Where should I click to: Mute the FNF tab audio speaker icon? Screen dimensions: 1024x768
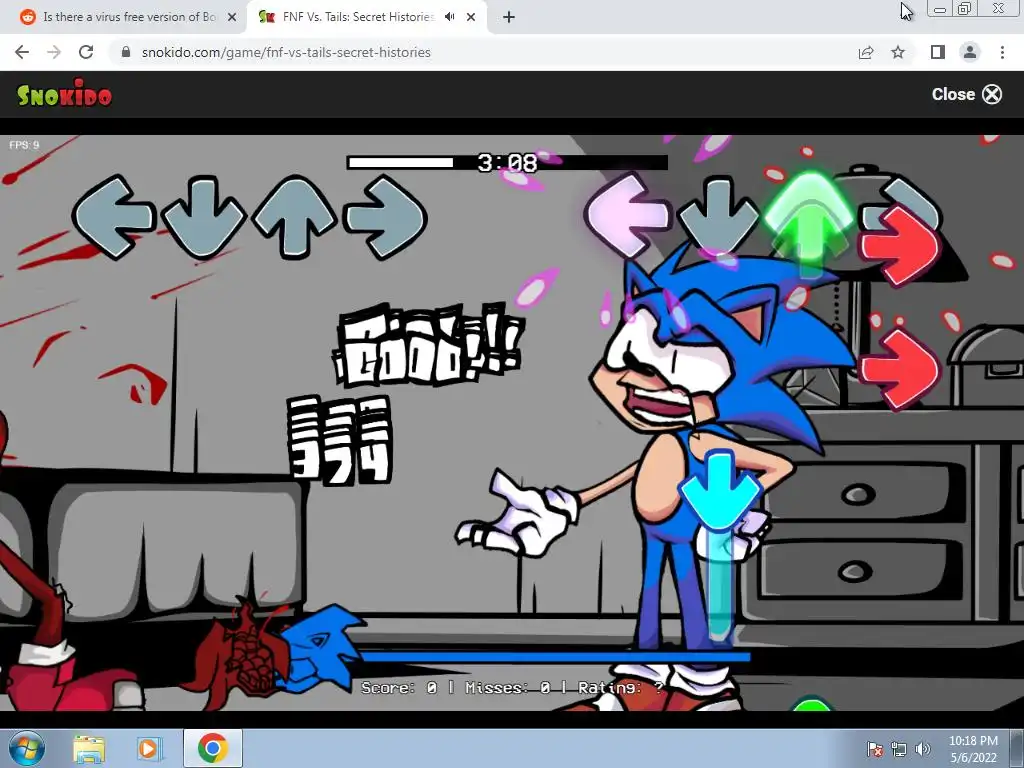point(449,17)
